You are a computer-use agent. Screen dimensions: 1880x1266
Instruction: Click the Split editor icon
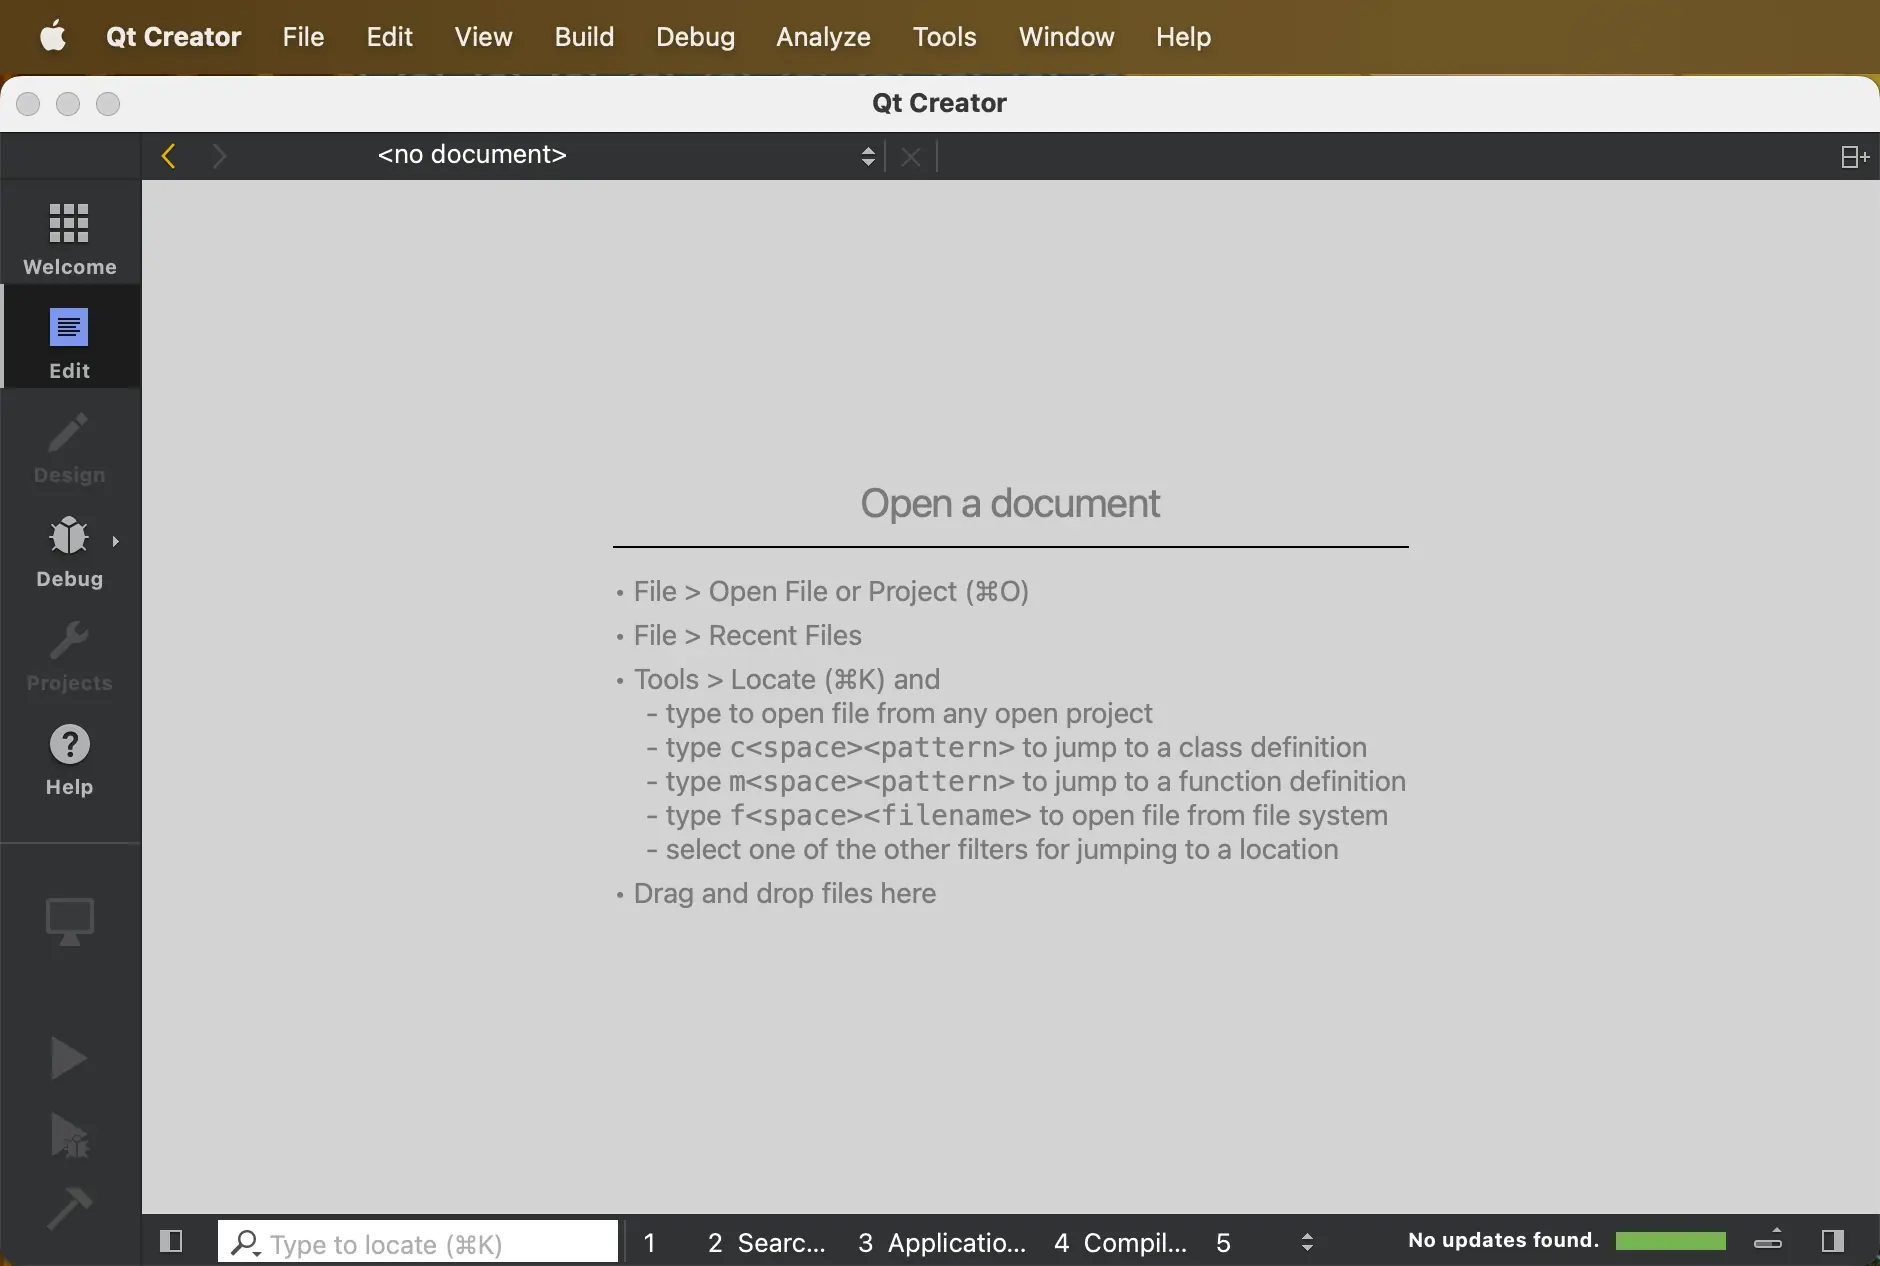point(1854,157)
